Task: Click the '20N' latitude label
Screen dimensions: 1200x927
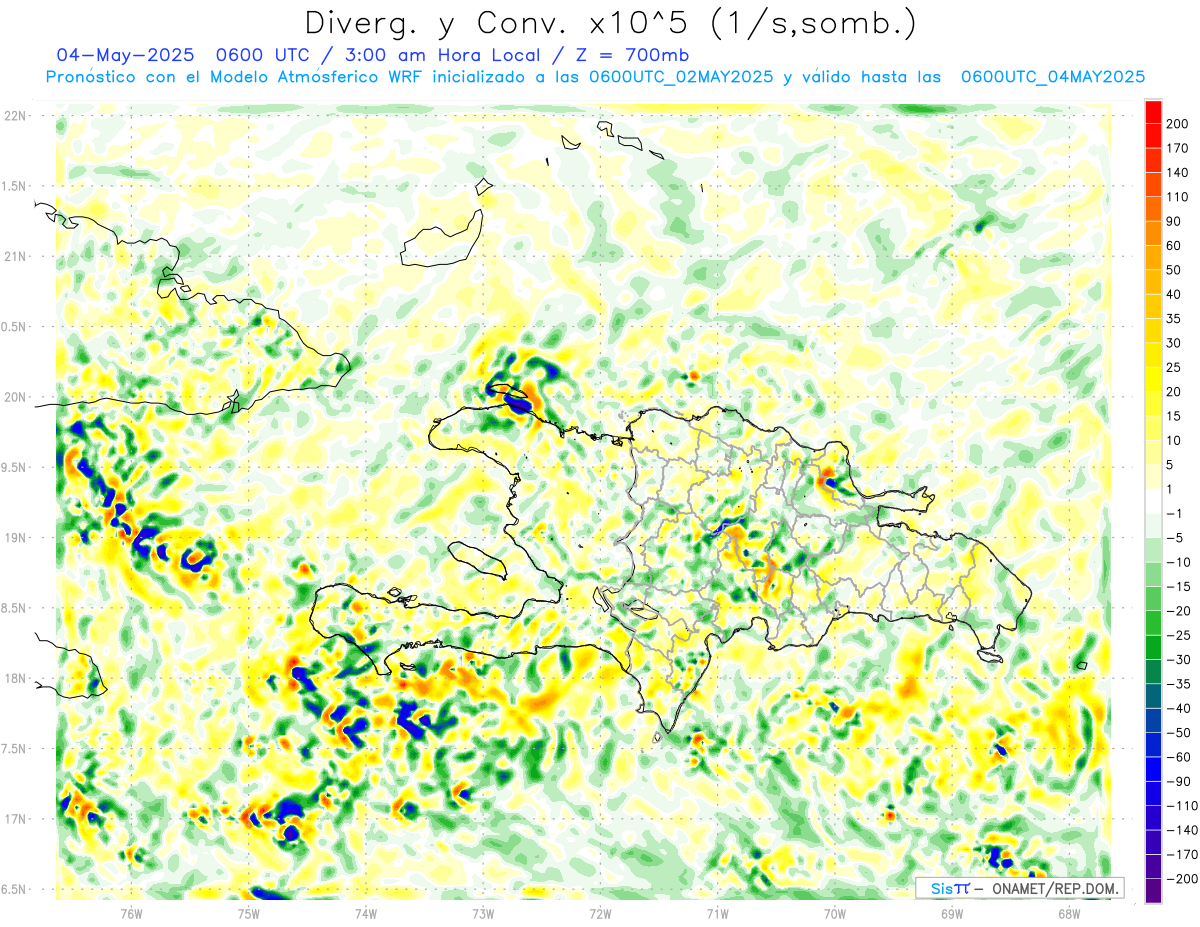Action: tap(15, 397)
